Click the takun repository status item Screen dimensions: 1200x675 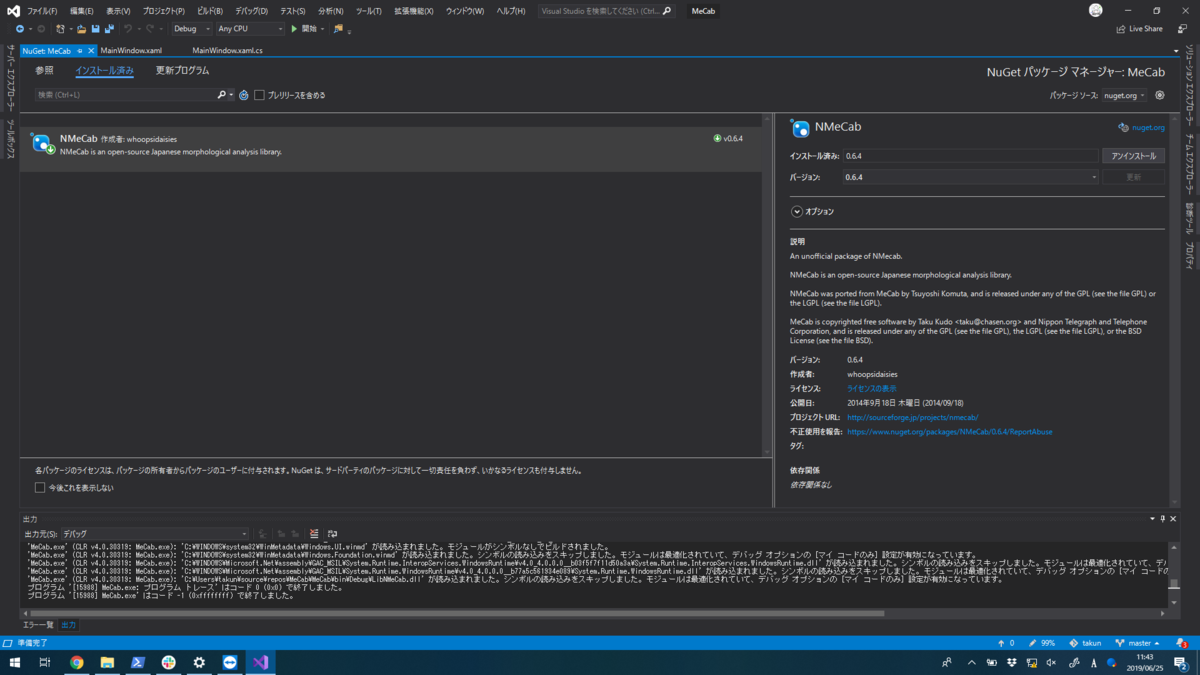[x=1085, y=643]
